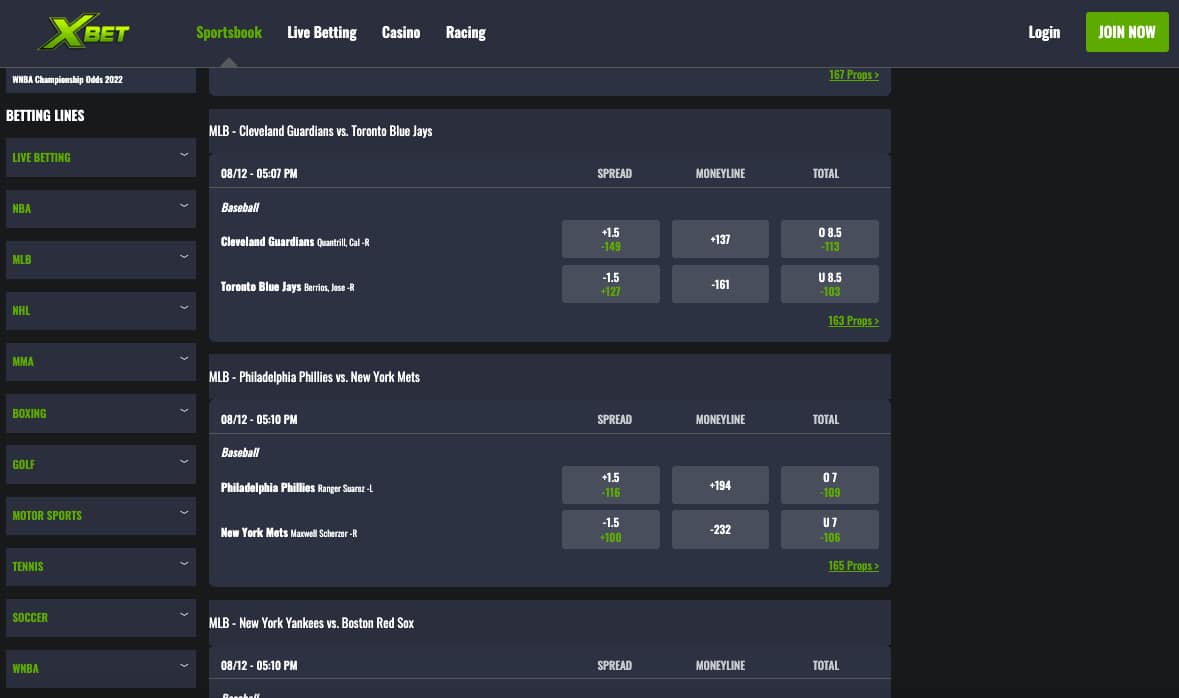View 163 Props for Guardians vs Blue Jays
This screenshot has width=1179, height=698.
(x=853, y=320)
